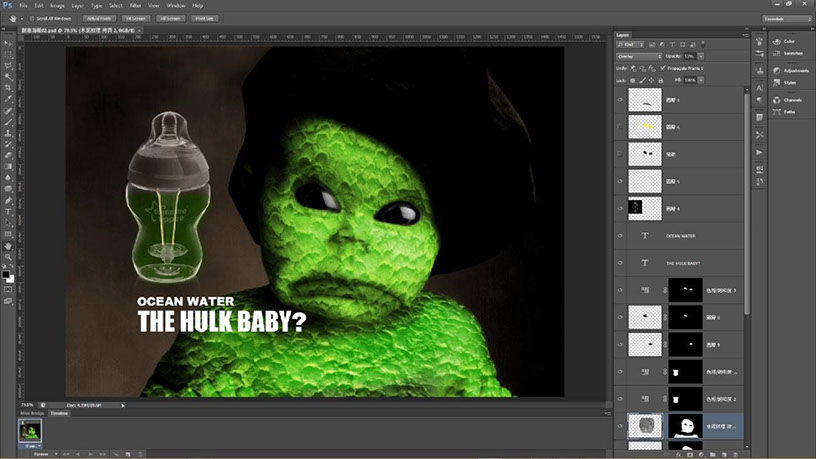This screenshot has height=459, width=816.
Task: Select the Move tool in the toolbar
Action: point(8,42)
